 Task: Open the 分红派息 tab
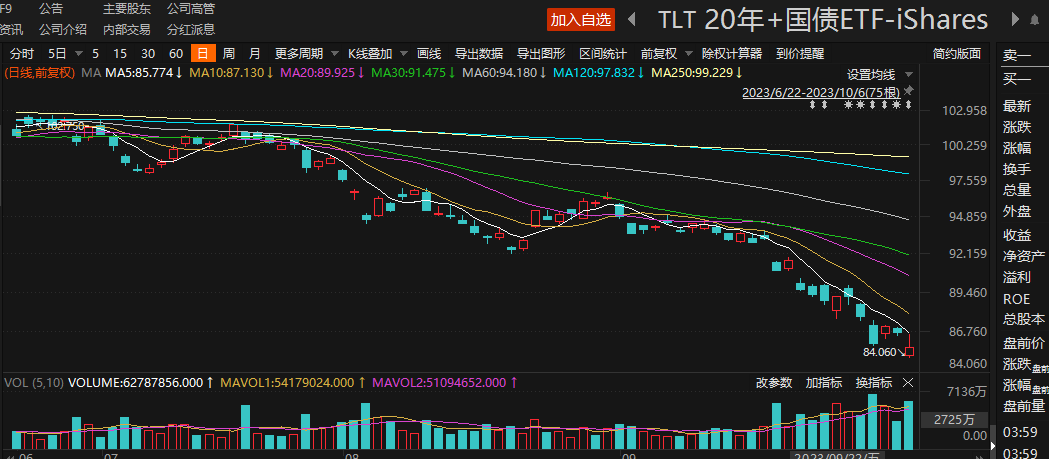[x=190, y=29]
